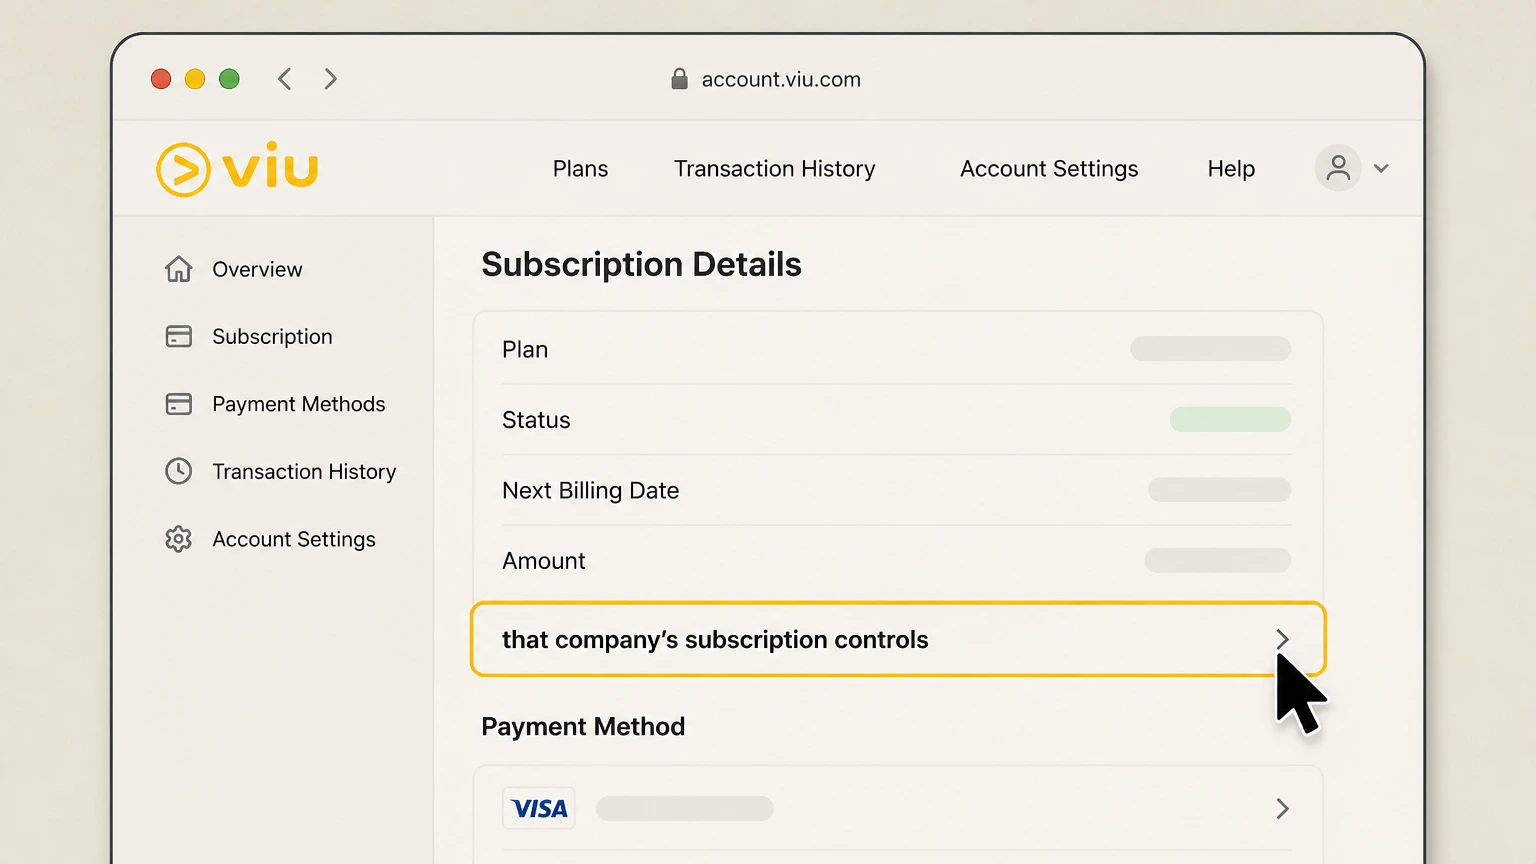Go back with the browser back arrow
Viewport: 1536px width, 864px height.
[285, 79]
